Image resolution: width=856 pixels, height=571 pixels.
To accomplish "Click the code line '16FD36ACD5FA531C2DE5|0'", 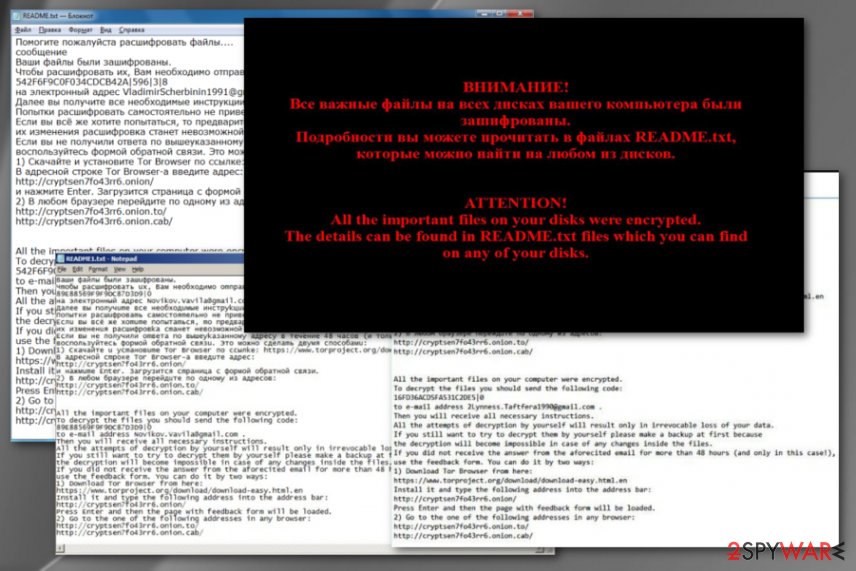I will [x=438, y=397].
